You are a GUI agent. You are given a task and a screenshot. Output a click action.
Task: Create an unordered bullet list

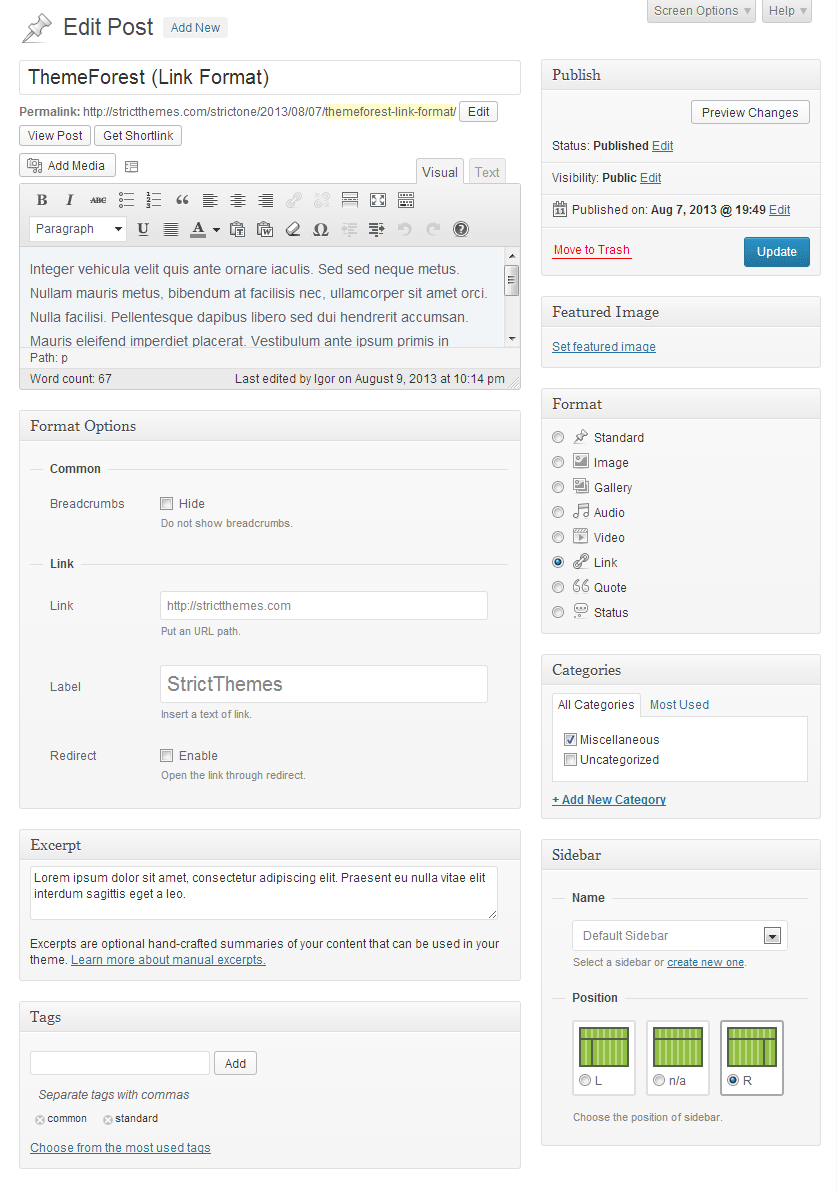pyautogui.click(x=126, y=200)
